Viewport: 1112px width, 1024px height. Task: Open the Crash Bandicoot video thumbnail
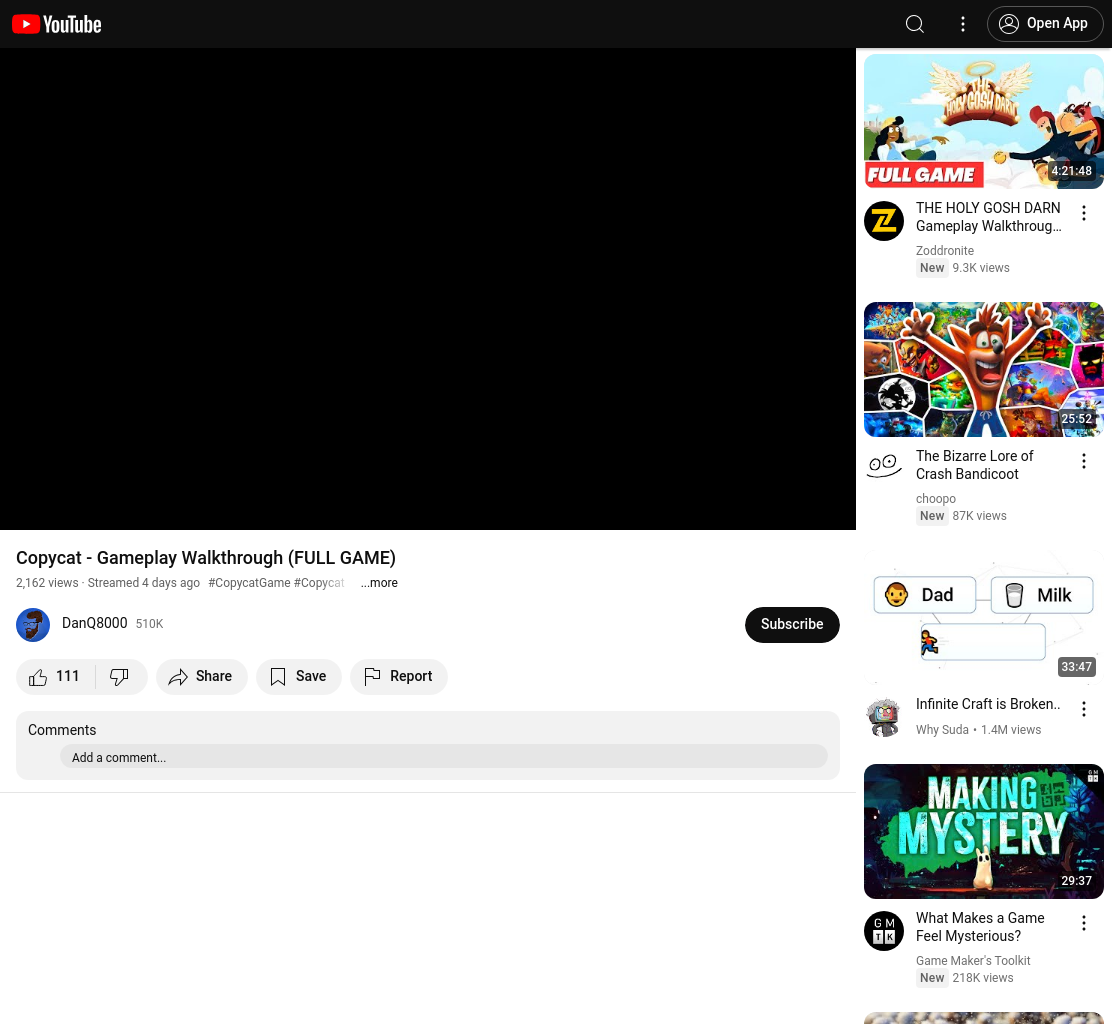pos(984,369)
